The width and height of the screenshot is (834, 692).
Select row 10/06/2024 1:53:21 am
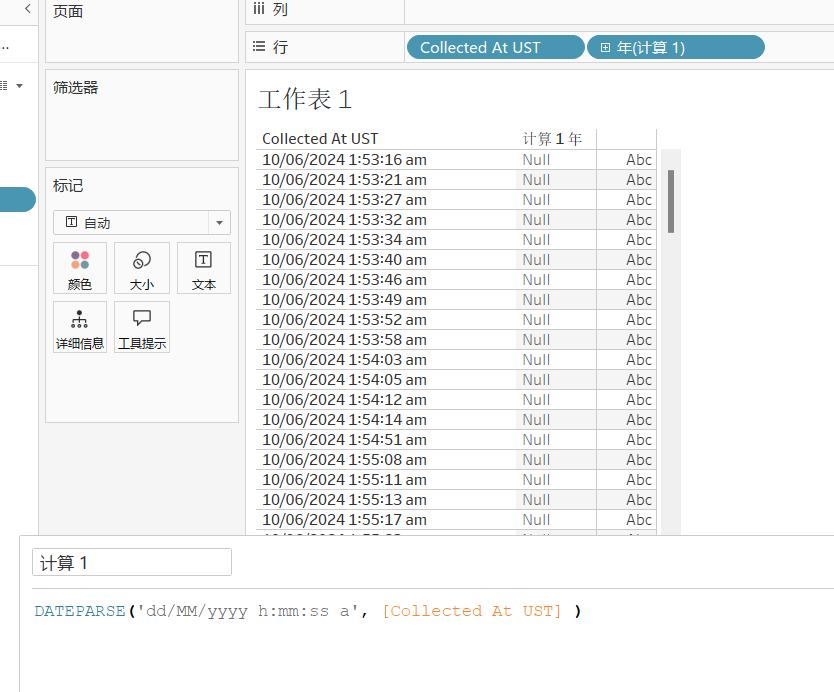point(345,180)
